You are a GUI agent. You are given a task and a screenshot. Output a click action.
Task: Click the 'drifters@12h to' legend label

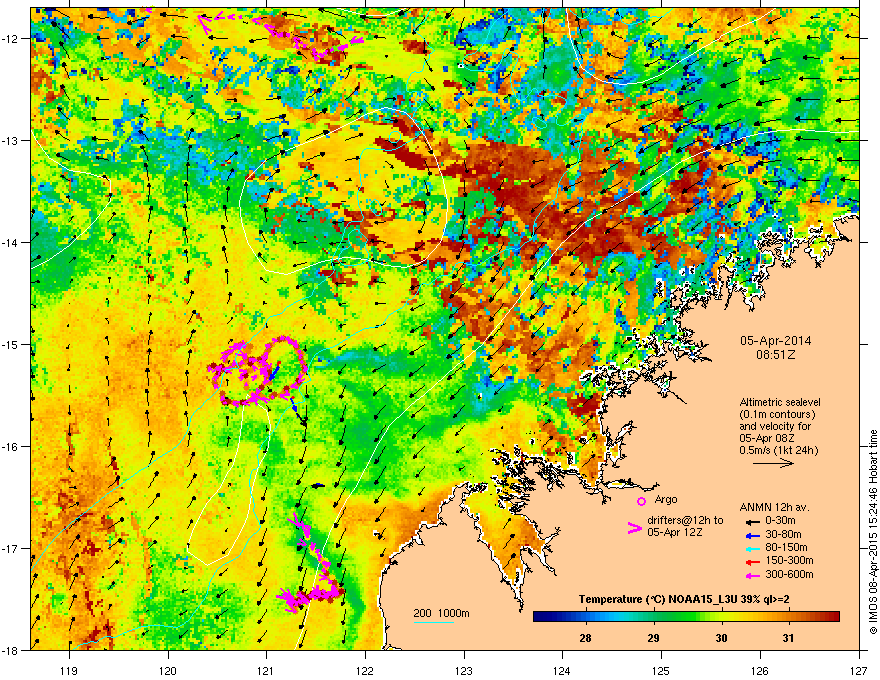[685, 521]
